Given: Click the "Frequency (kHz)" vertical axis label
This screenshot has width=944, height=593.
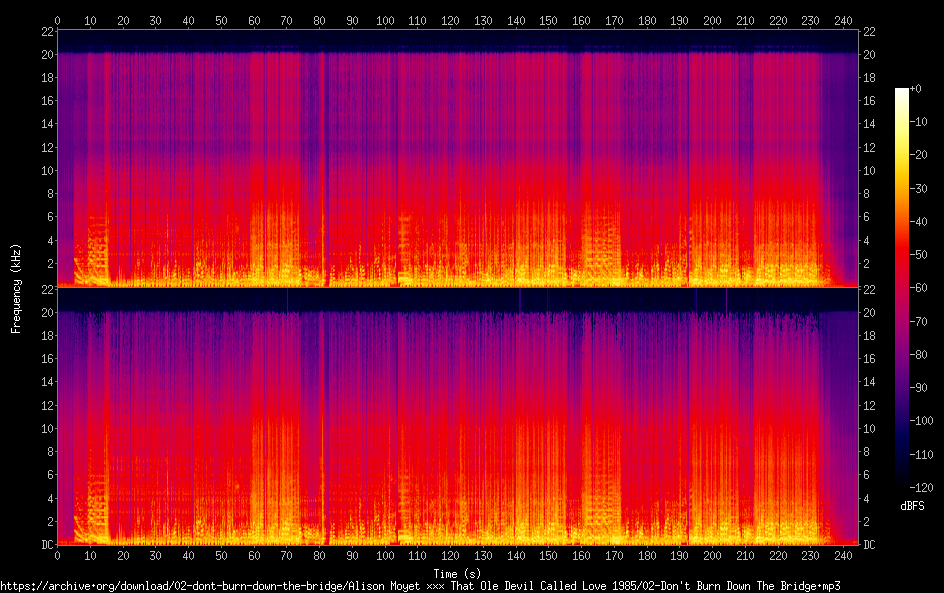Looking at the screenshot, I should click(x=16, y=288).
